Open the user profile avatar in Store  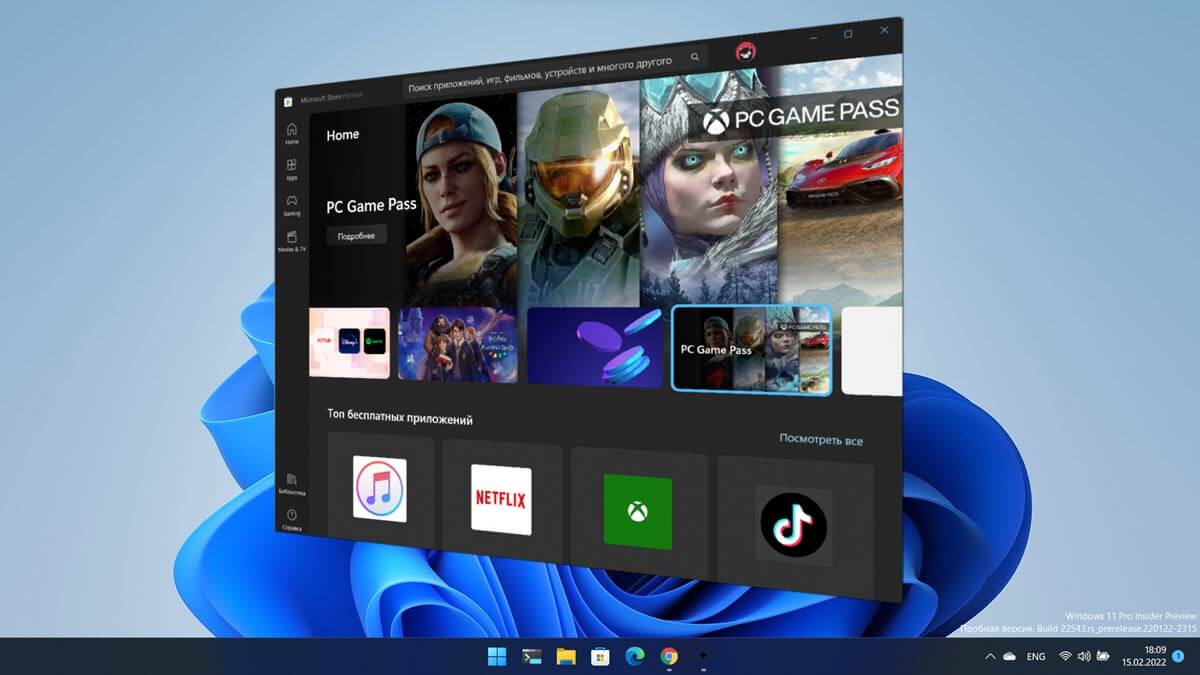tap(745, 52)
